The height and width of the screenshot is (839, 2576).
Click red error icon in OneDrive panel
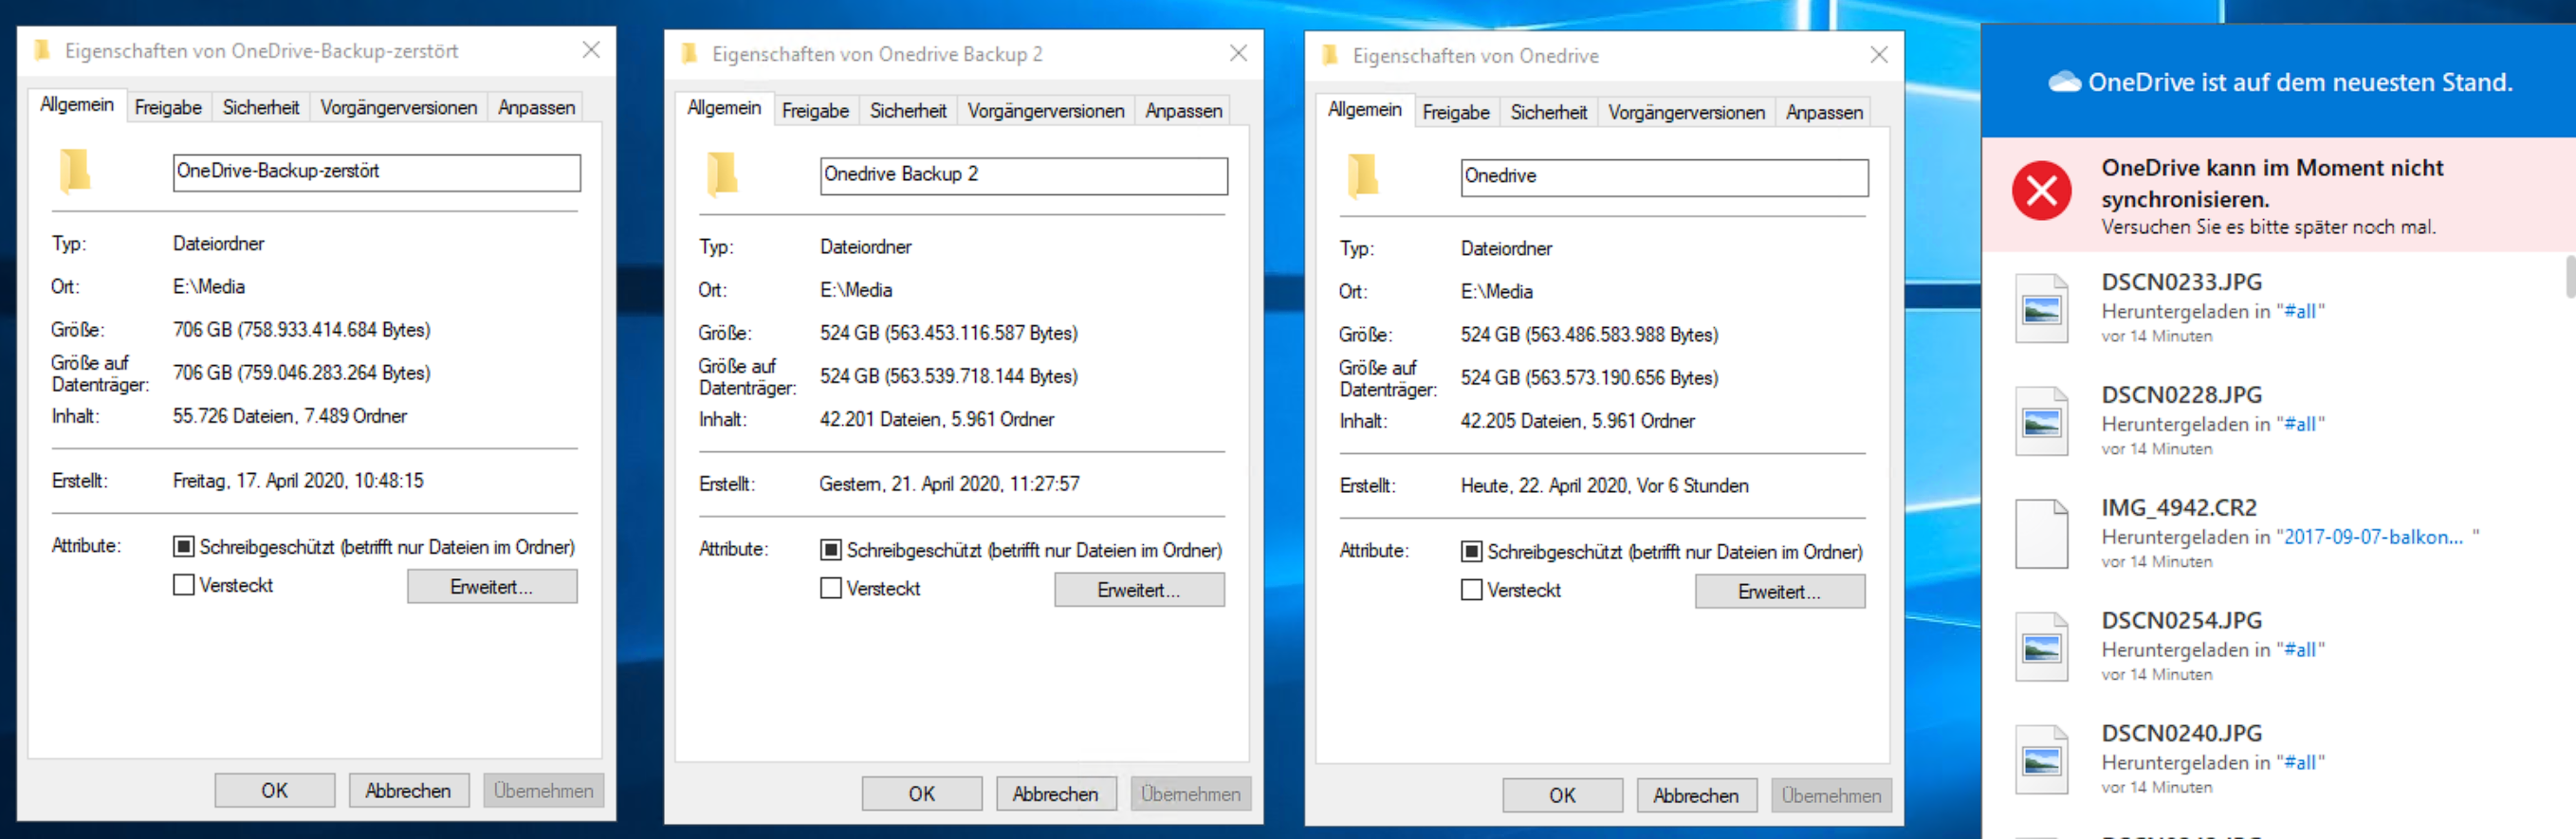tap(2041, 189)
